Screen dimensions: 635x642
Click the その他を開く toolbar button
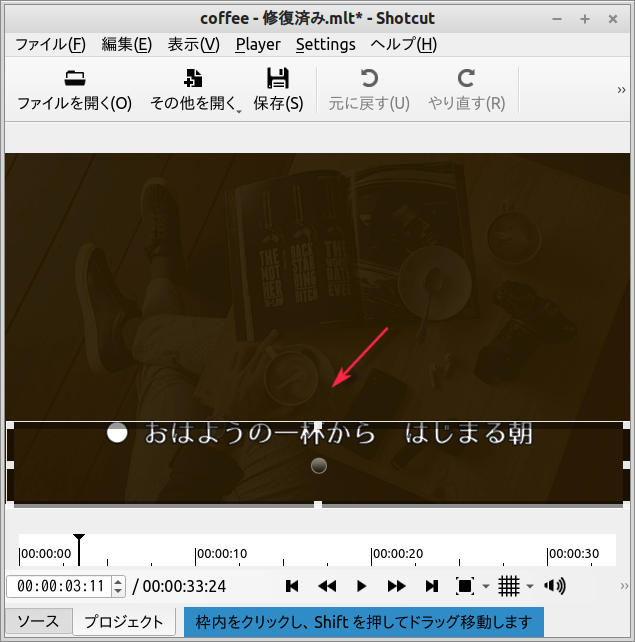coord(193,90)
